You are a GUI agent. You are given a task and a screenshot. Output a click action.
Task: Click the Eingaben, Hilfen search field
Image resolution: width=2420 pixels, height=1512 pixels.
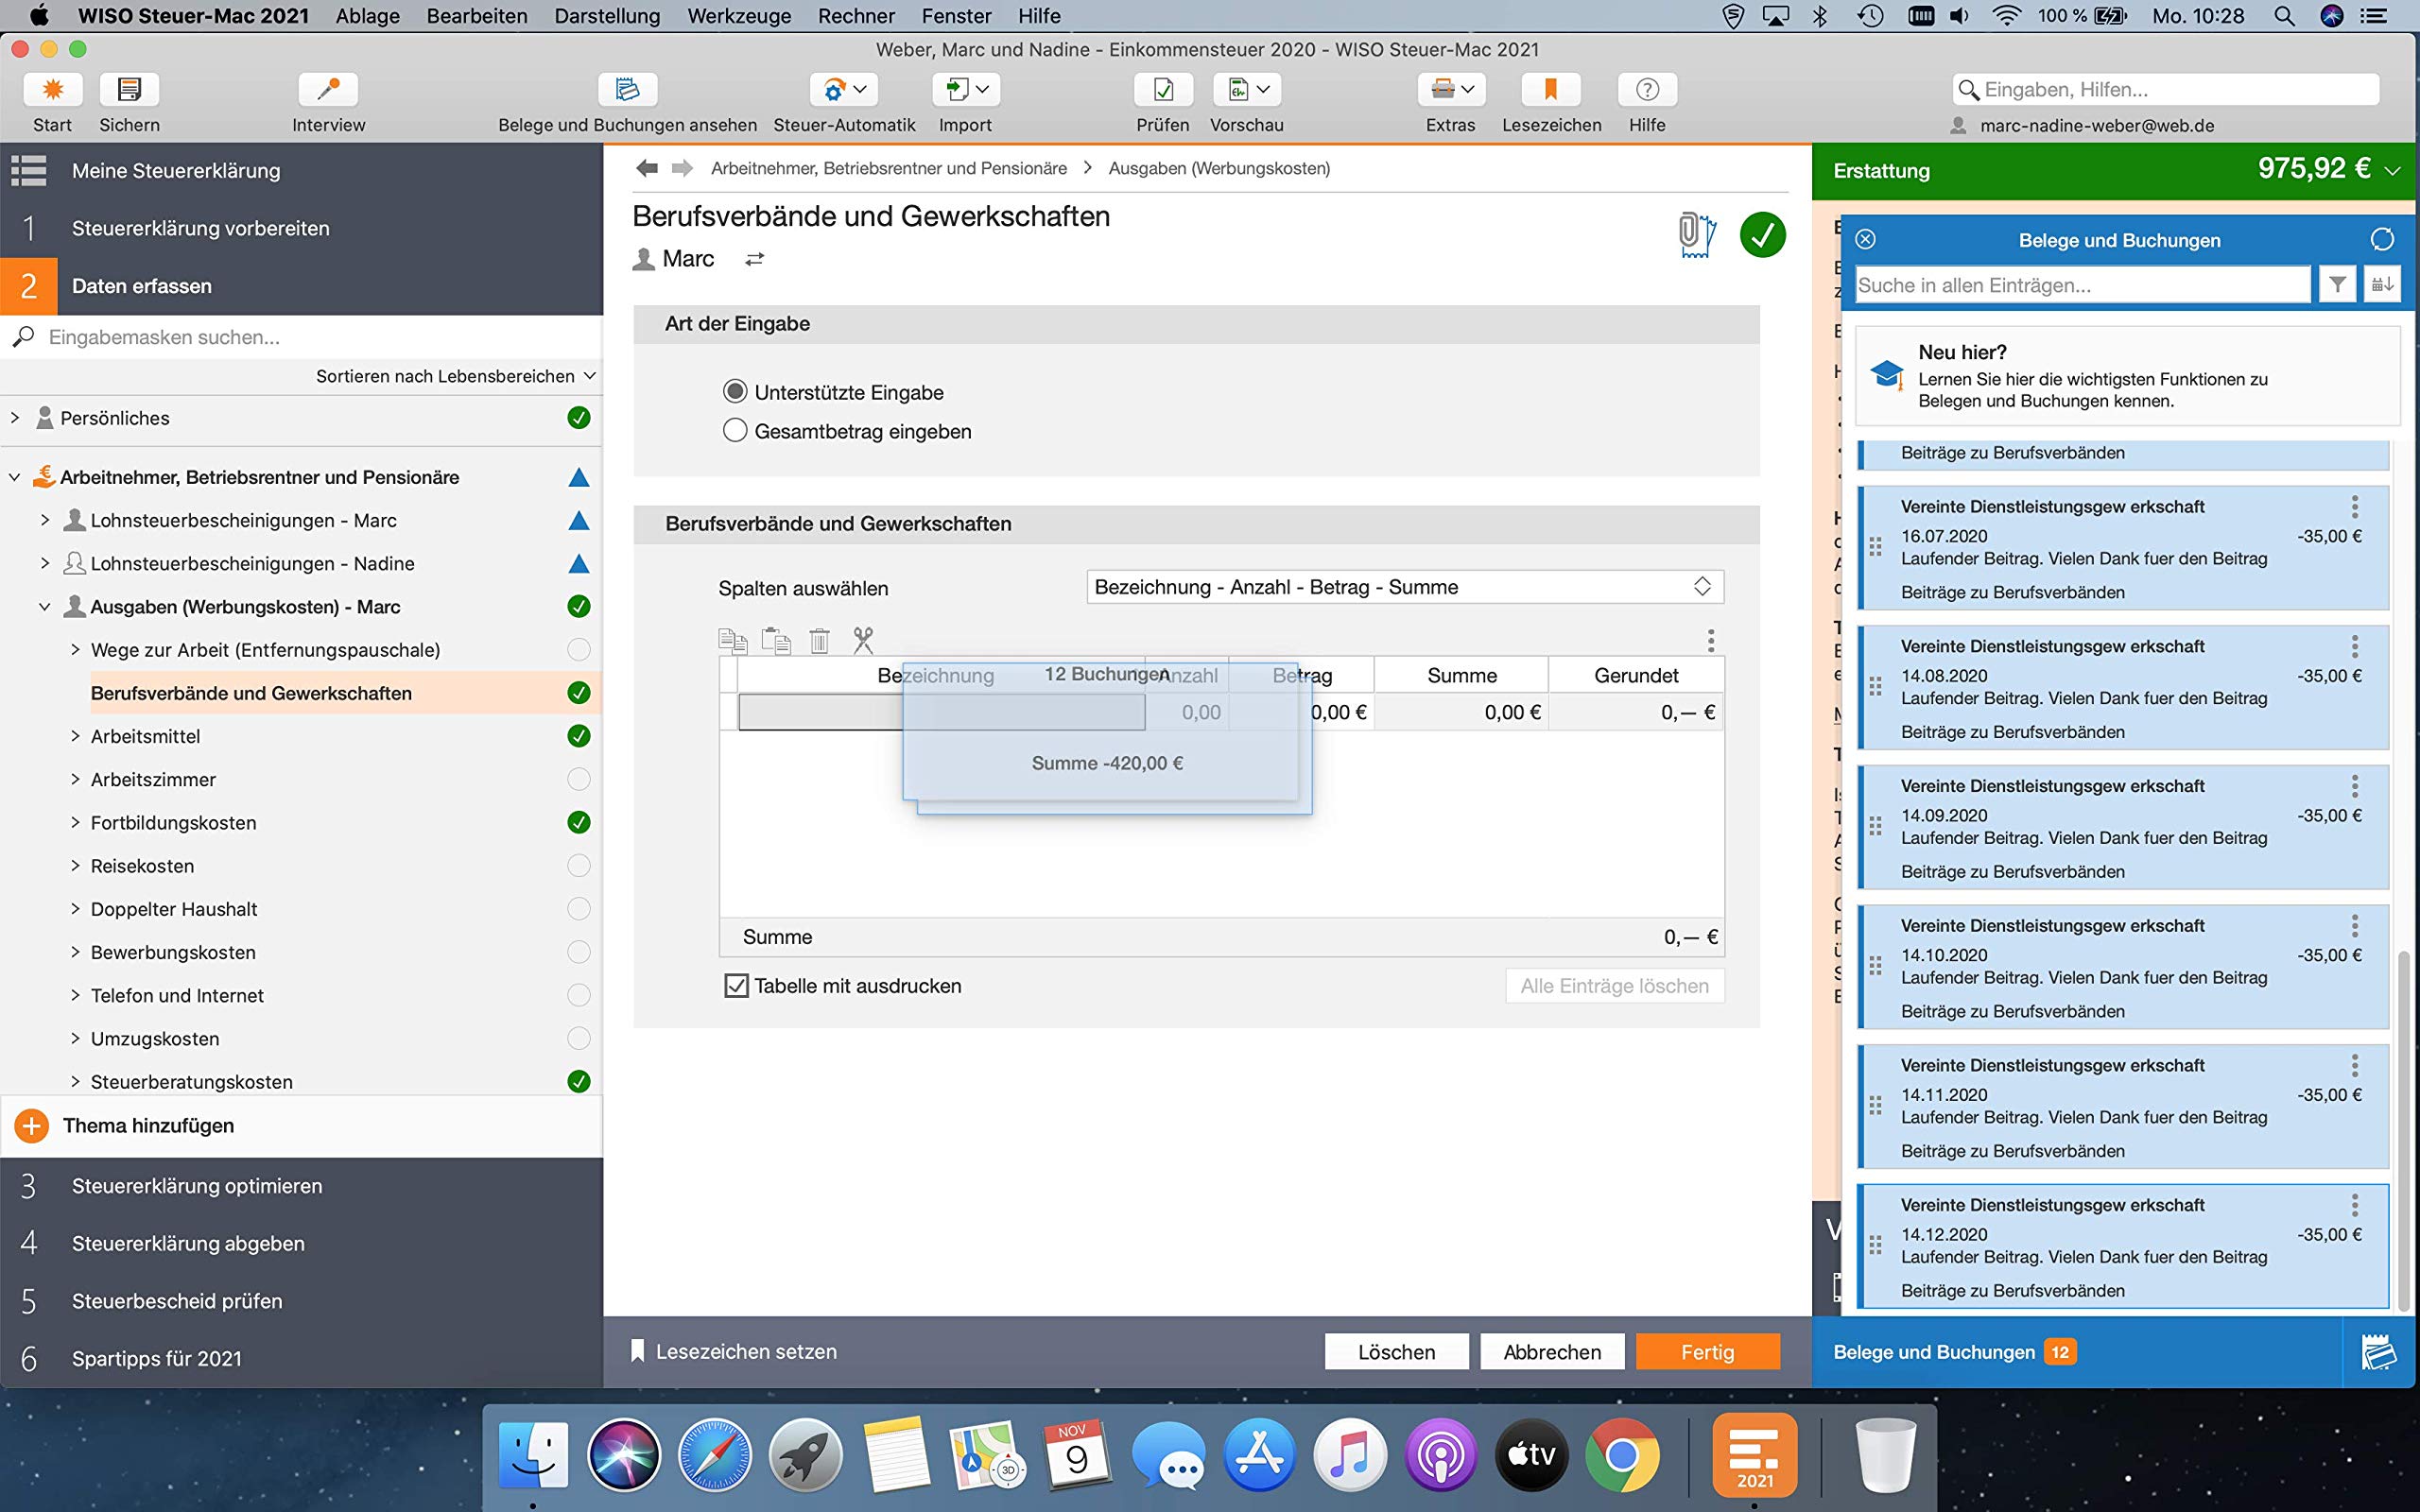click(2166, 90)
